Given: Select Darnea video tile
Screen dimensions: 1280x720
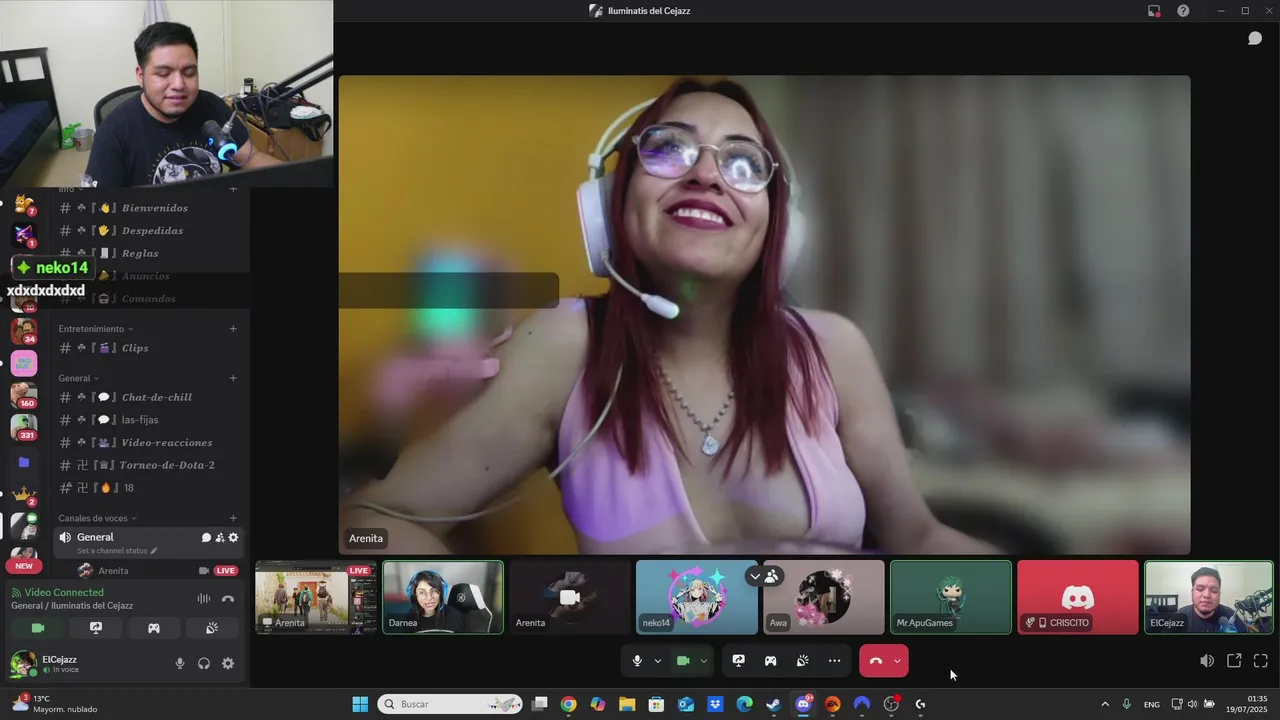Looking at the screenshot, I should click(x=443, y=597).
